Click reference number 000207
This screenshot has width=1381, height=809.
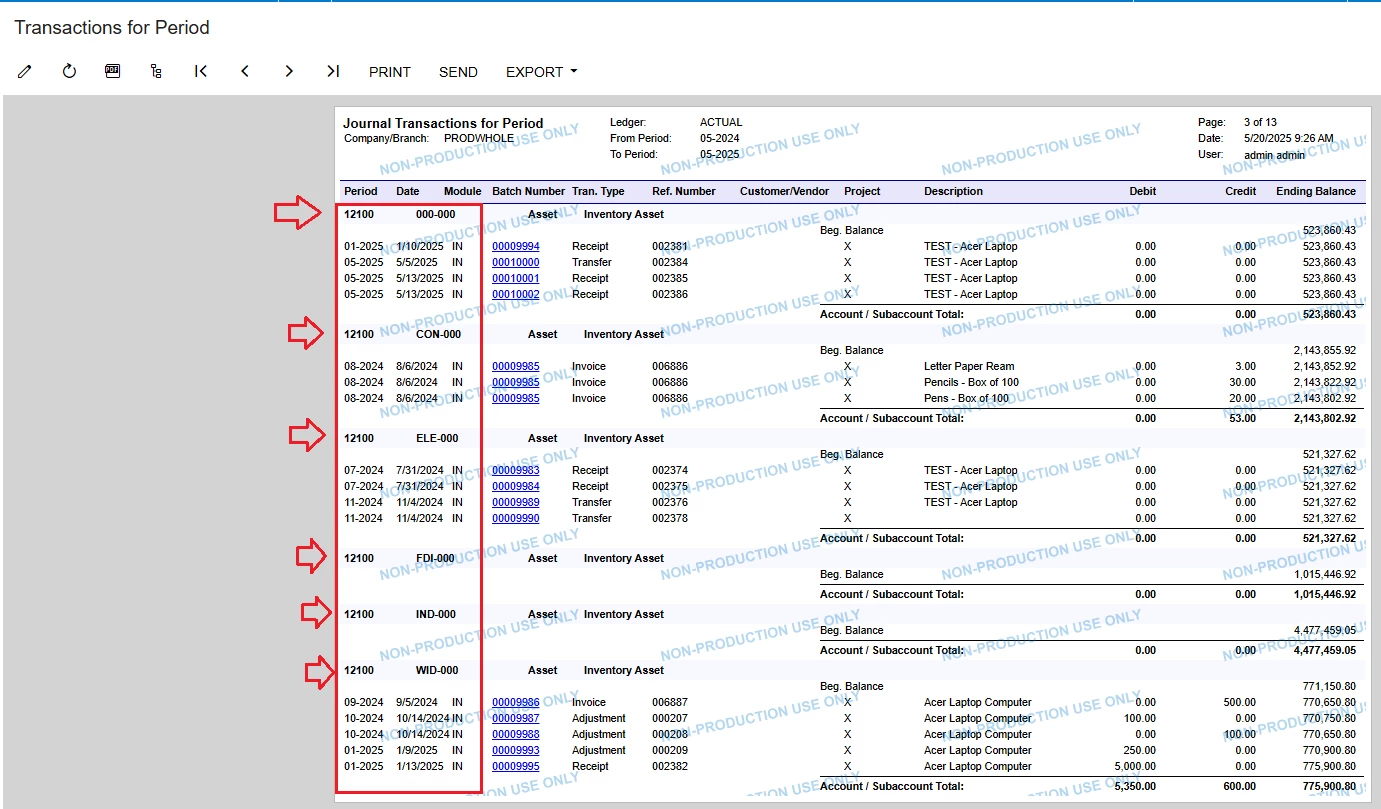[670, 718]
